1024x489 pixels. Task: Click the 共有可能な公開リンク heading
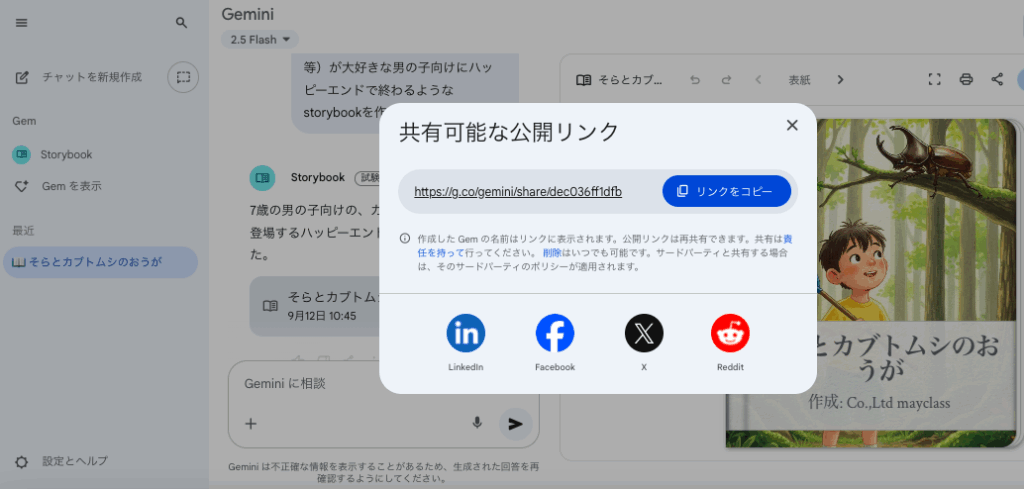tap(509, 133)
